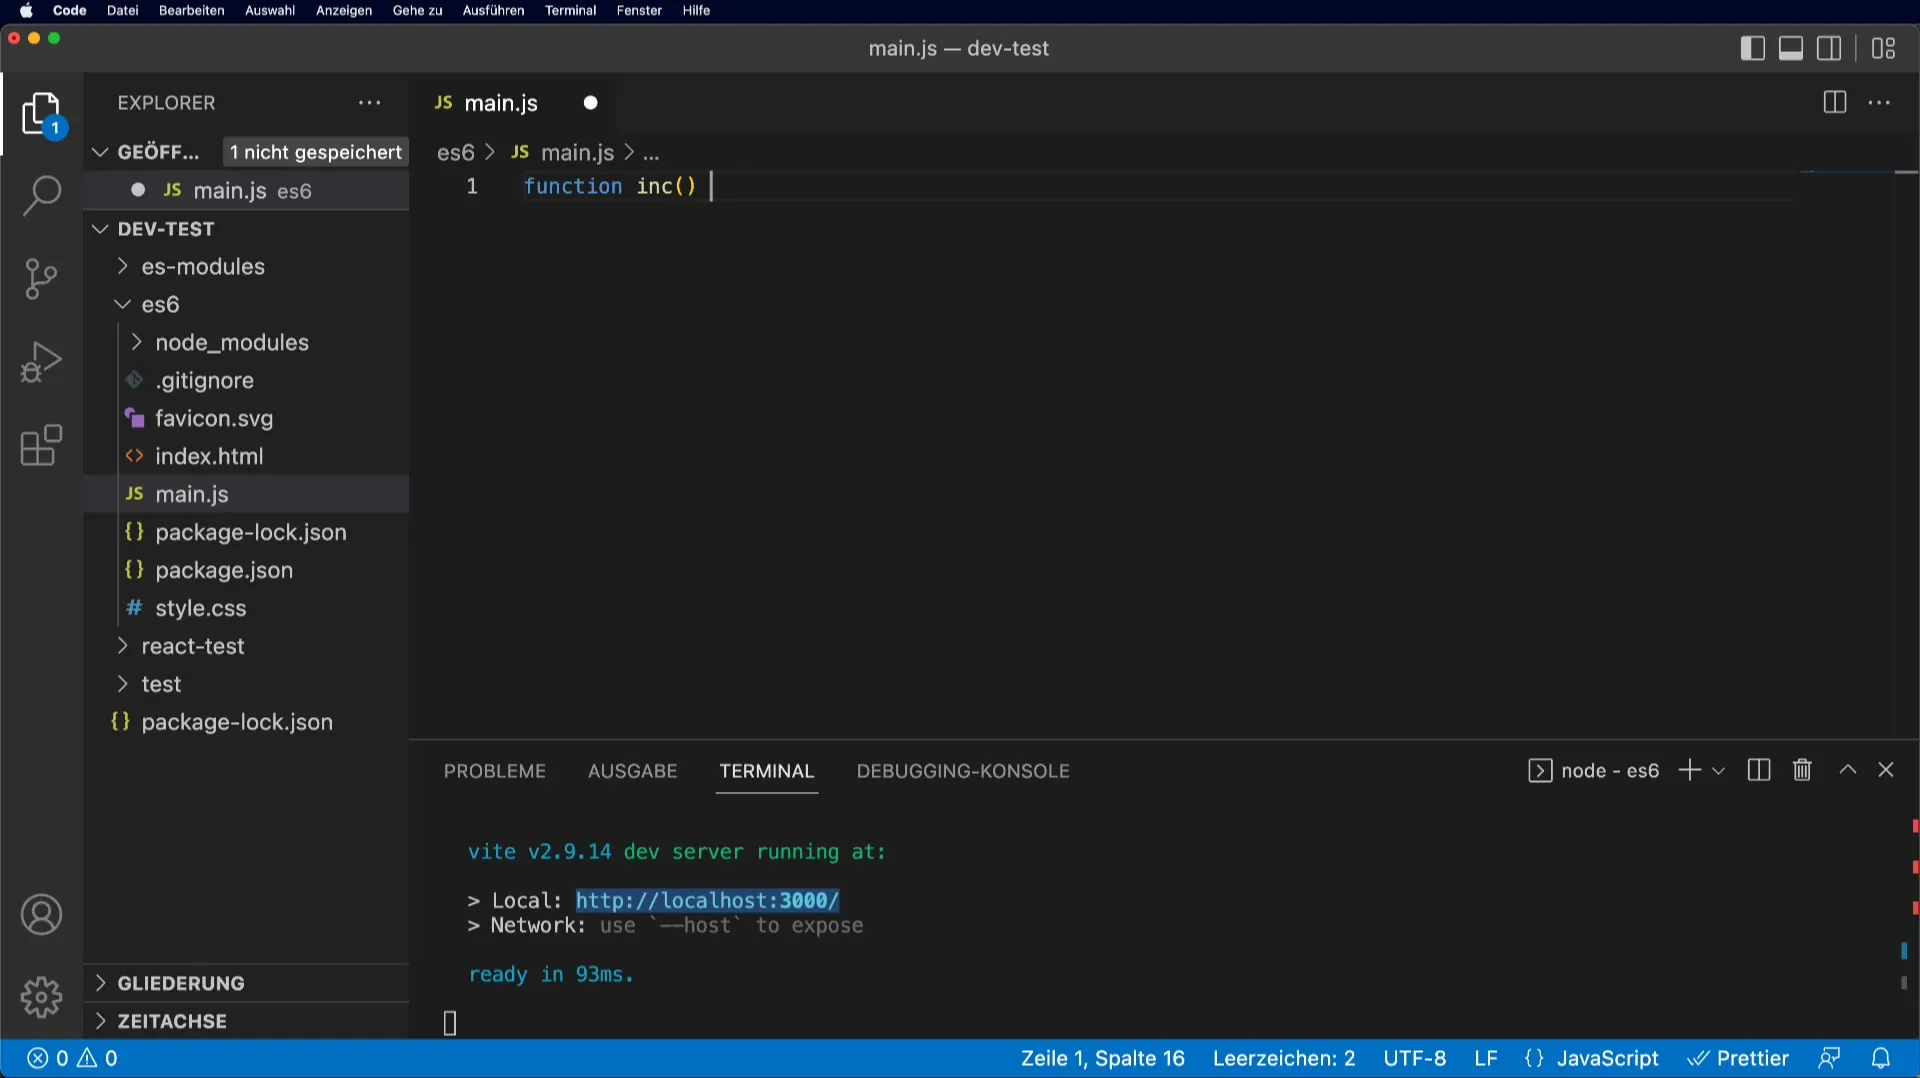Open package-lock.json inside es6 folder

point(251,533)
